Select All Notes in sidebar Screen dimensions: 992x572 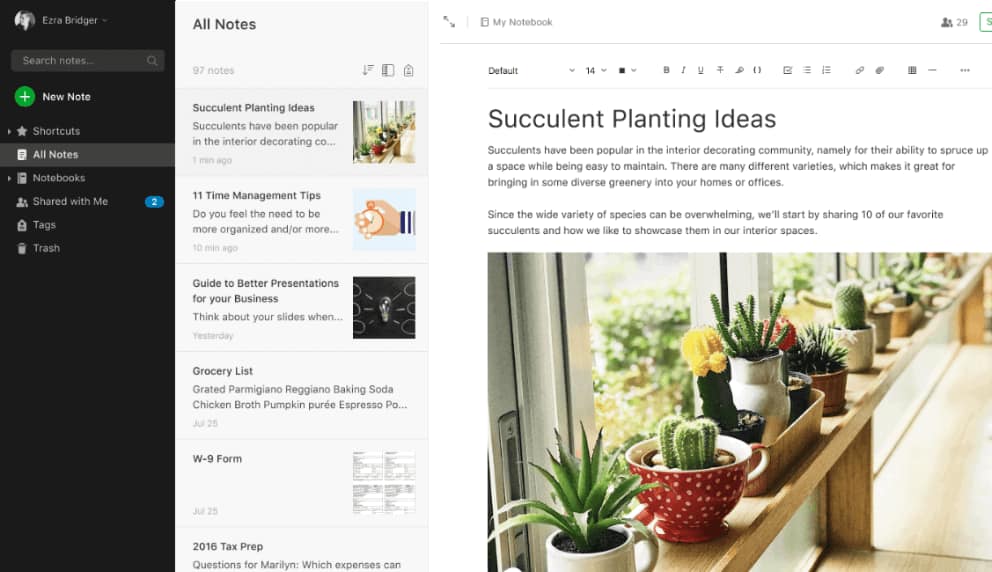[87, 154]
